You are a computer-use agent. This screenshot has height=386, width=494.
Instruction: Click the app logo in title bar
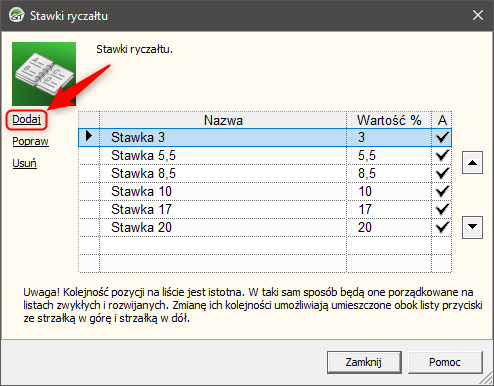click(x=16, y=15)
